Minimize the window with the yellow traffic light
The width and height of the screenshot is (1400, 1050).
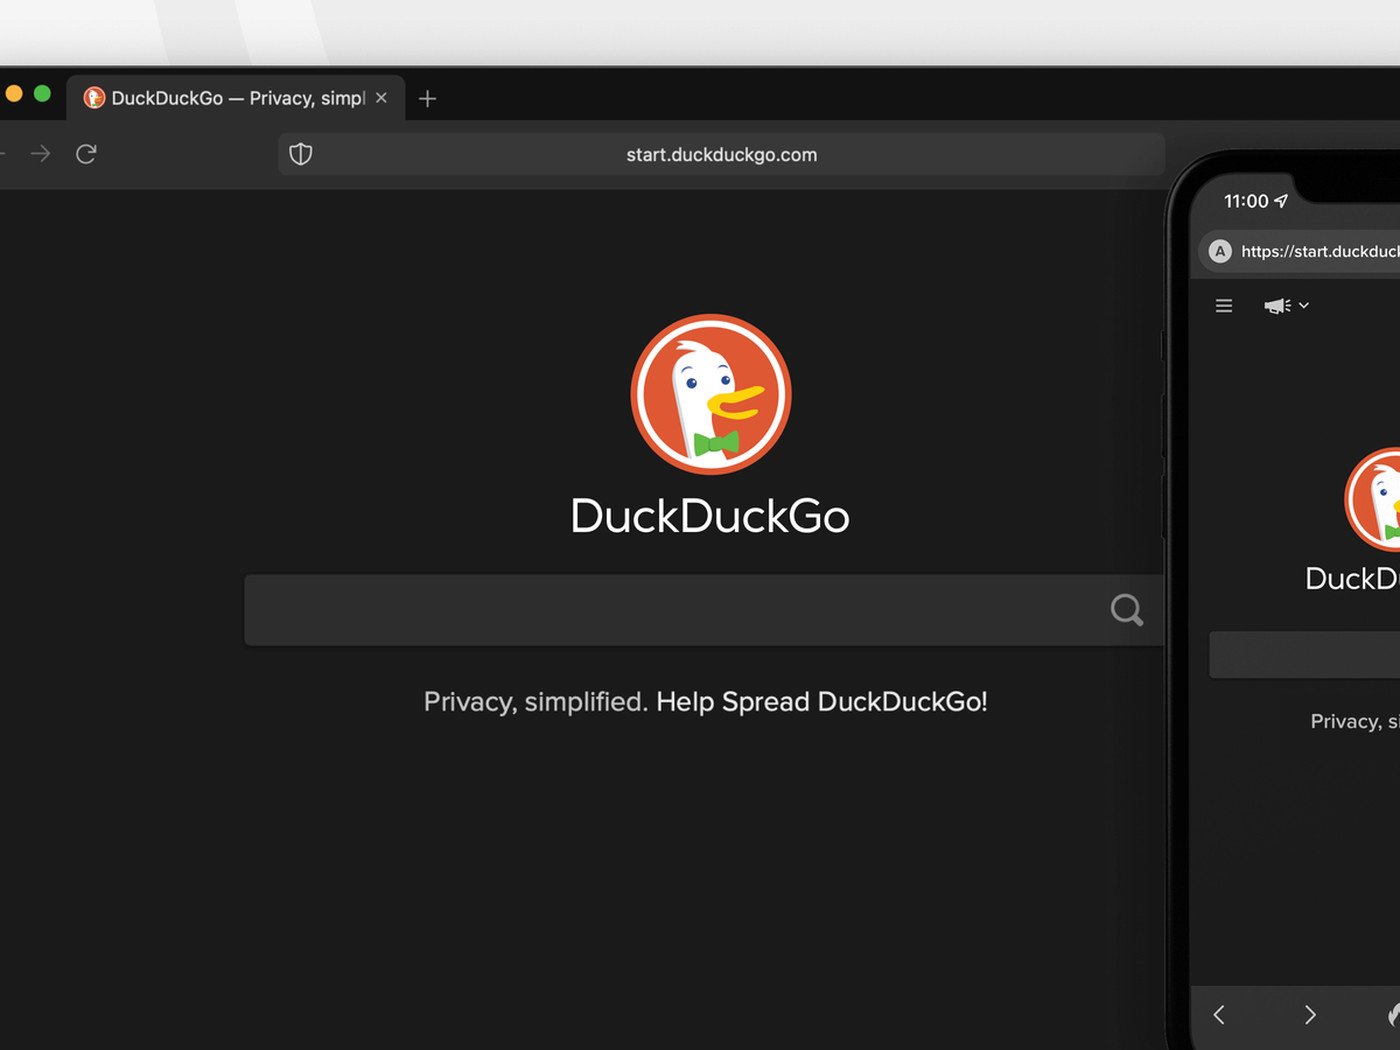[12, 92]
